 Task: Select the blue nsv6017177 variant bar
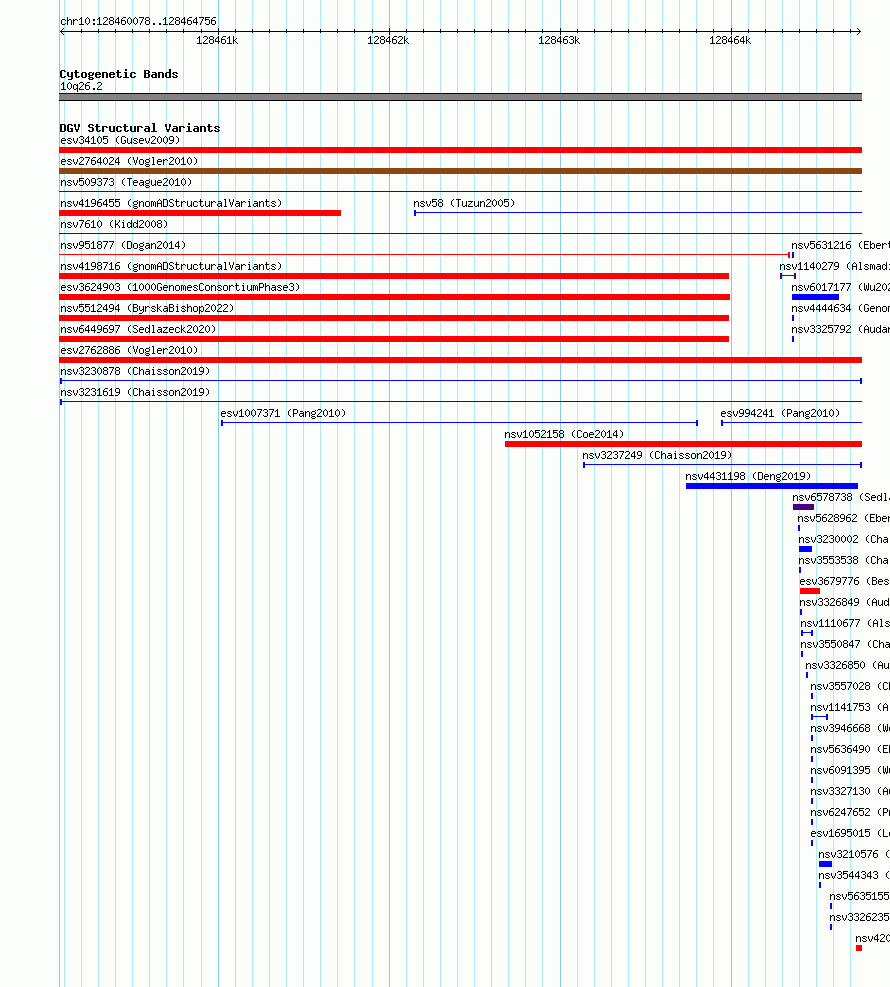tap(815, 297)
